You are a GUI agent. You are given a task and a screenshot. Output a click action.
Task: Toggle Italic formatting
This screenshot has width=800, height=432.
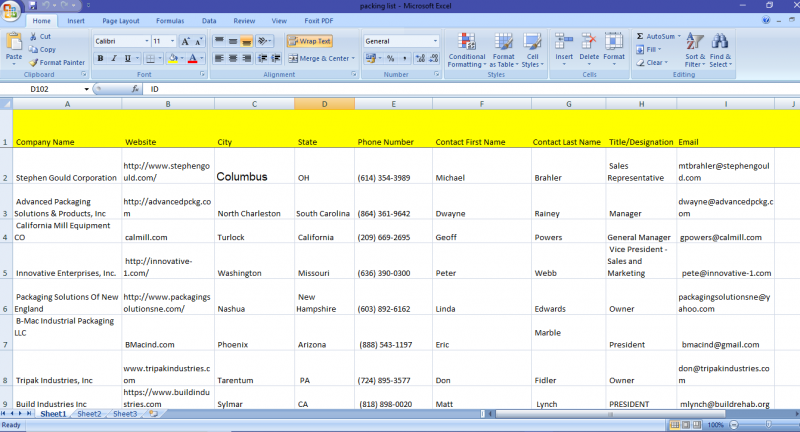114,58
